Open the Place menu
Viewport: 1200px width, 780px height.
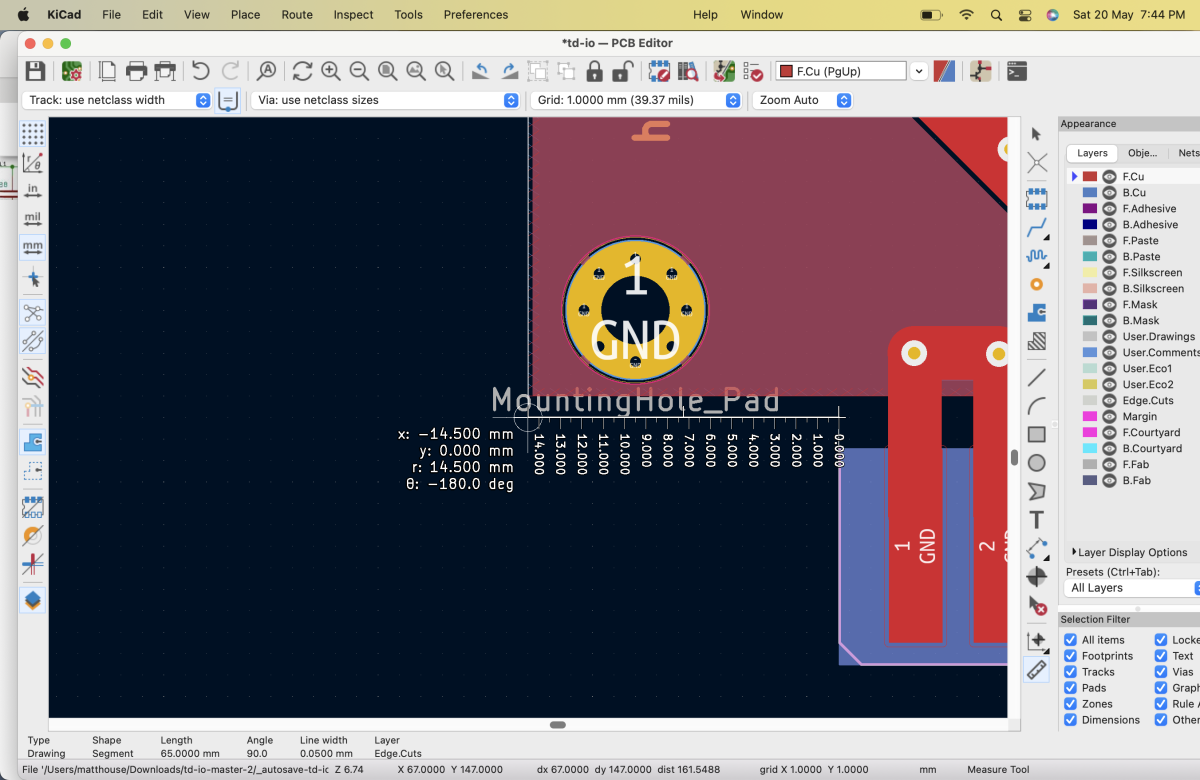[245, 15]
